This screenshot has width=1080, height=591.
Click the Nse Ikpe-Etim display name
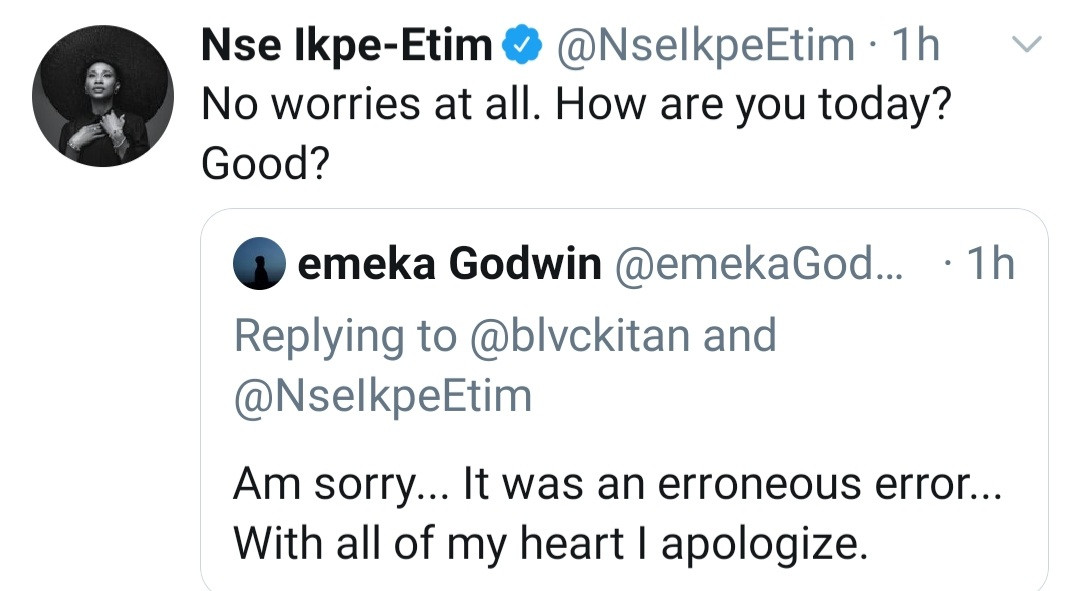click(x=347, y=45)
